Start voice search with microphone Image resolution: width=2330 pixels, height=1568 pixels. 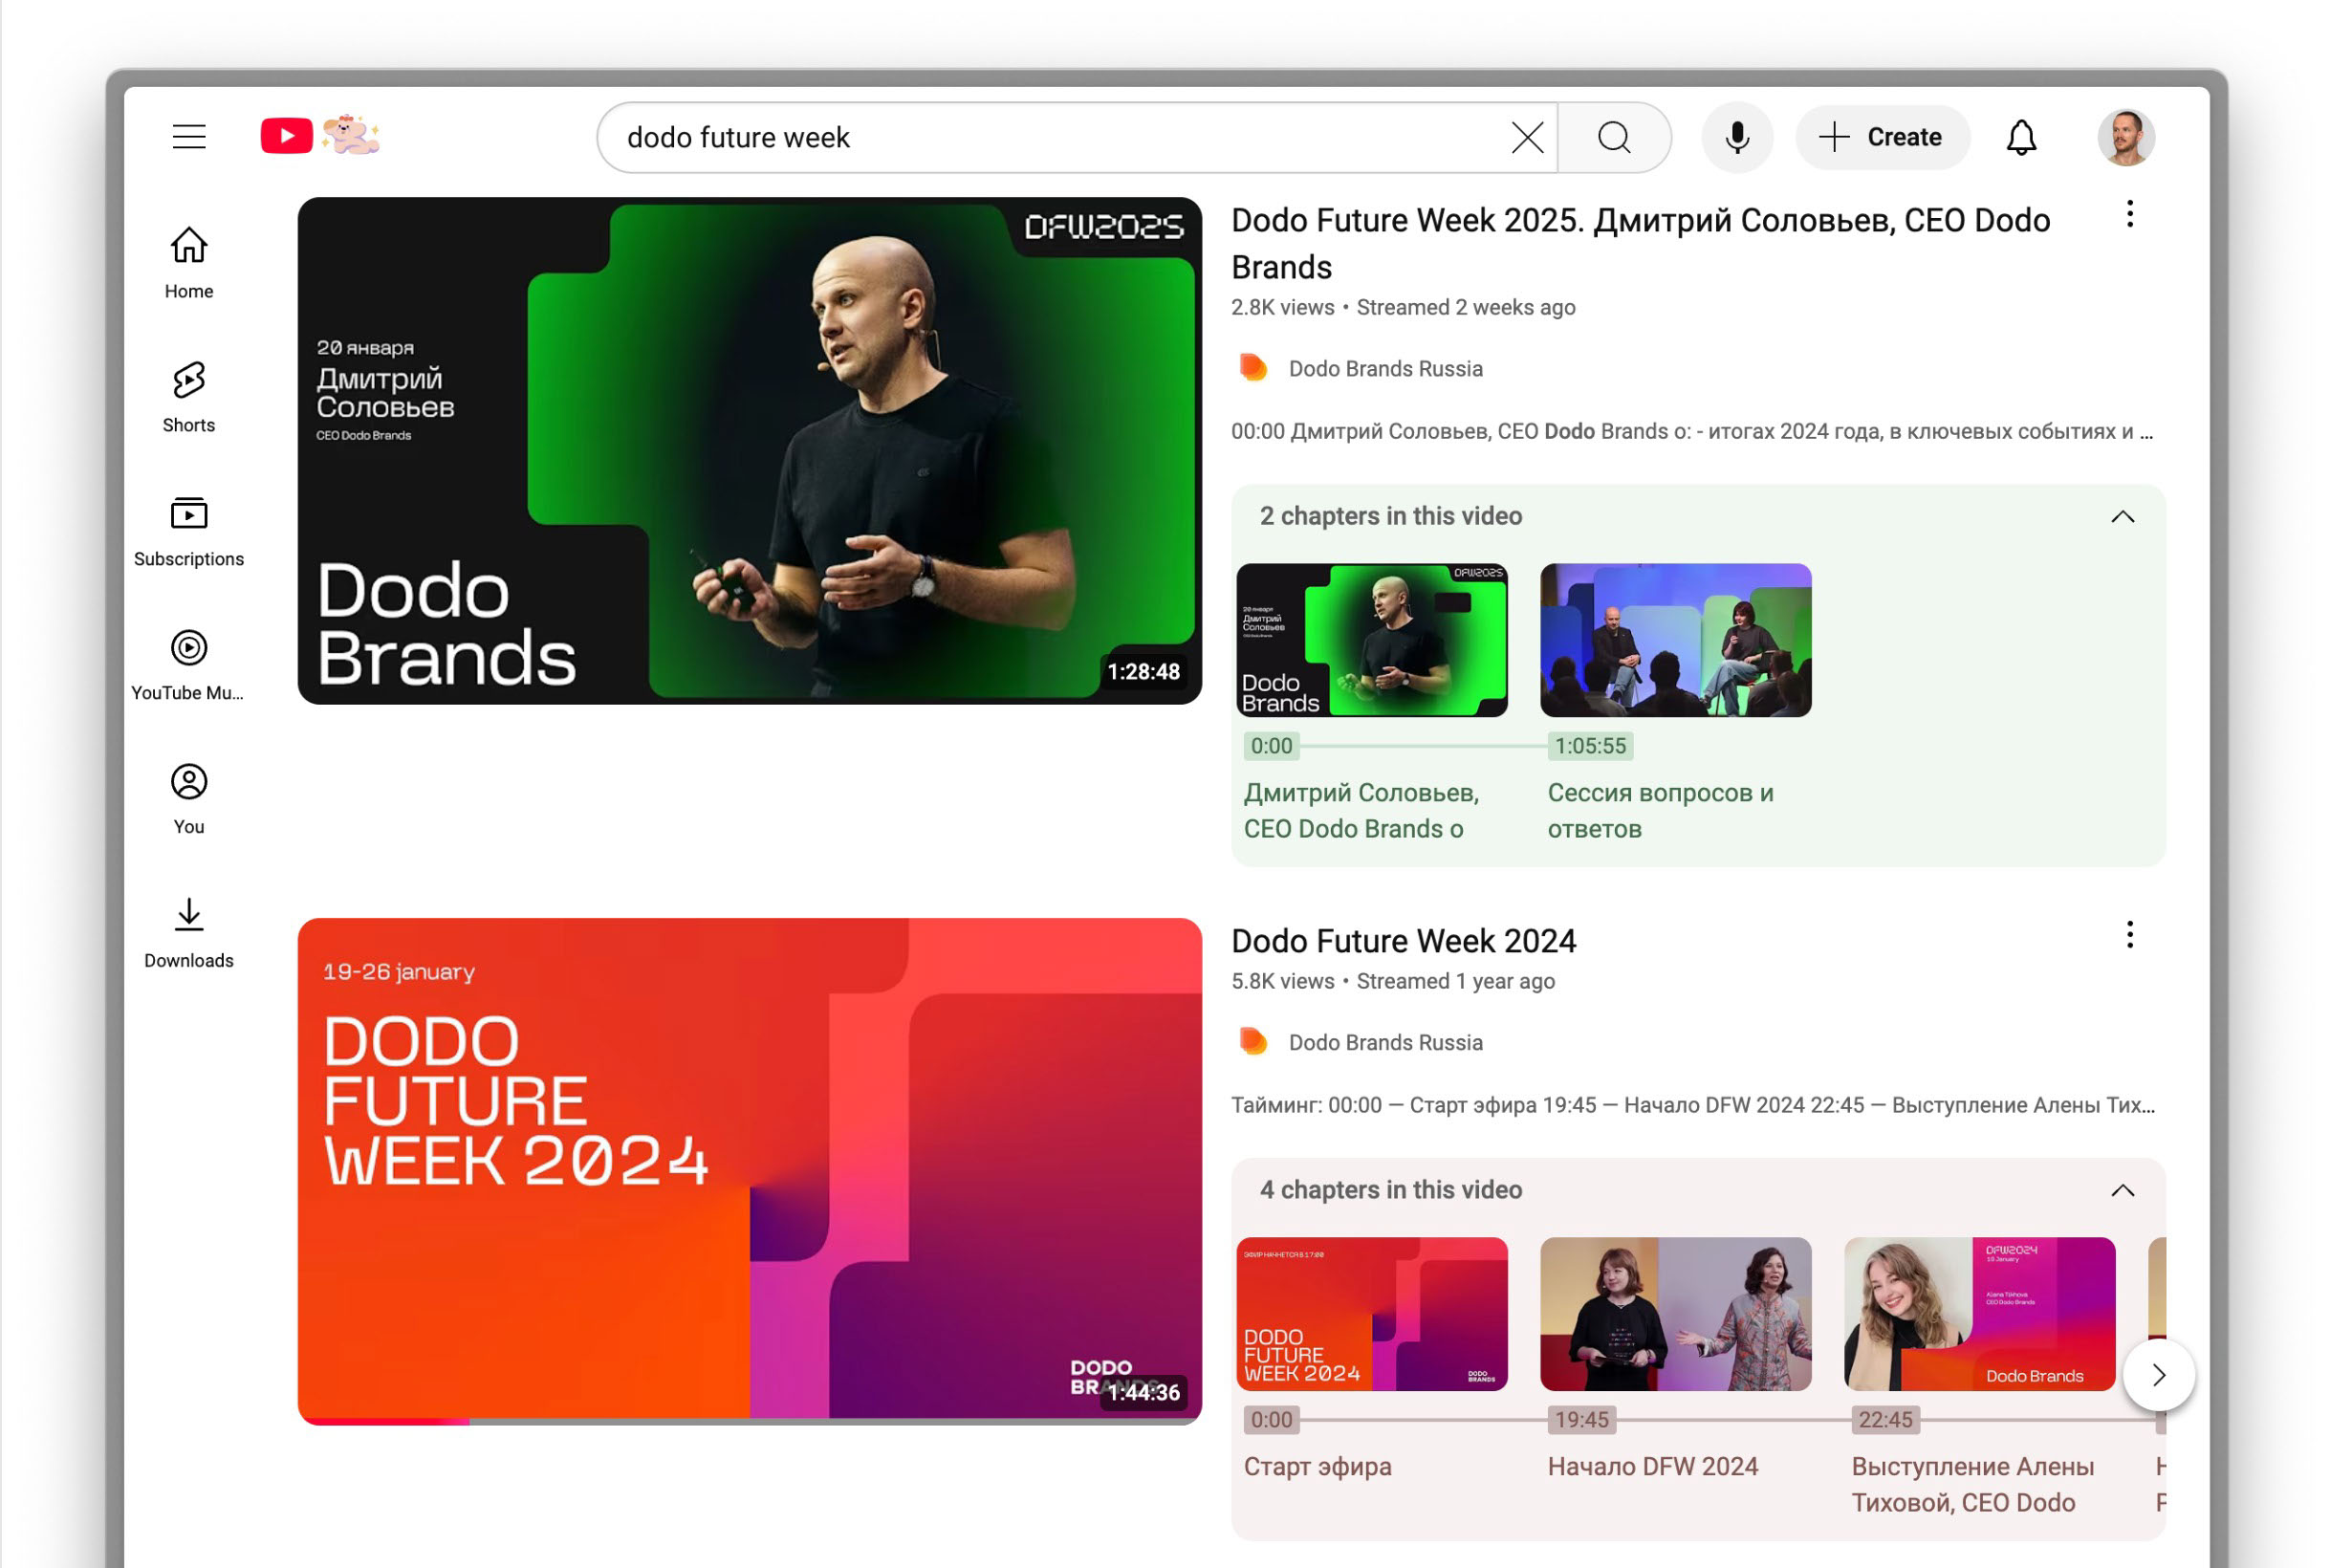tap(1736, 137)
